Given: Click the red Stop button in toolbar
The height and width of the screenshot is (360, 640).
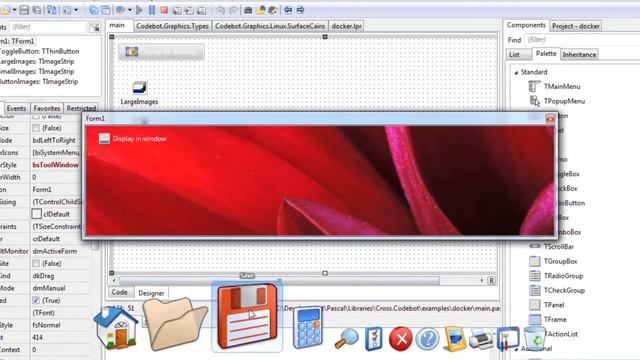Looking at the screenshot, I should tap(164, 10).
